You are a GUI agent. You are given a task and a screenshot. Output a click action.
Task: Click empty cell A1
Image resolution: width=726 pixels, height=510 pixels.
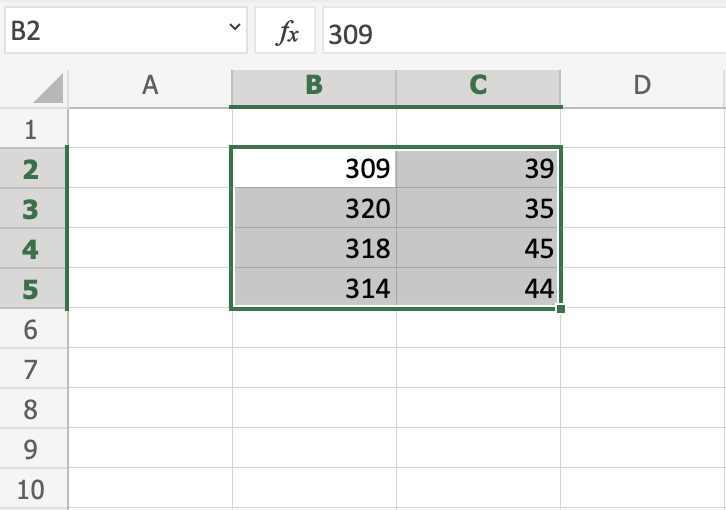click(x=150, y=129)
